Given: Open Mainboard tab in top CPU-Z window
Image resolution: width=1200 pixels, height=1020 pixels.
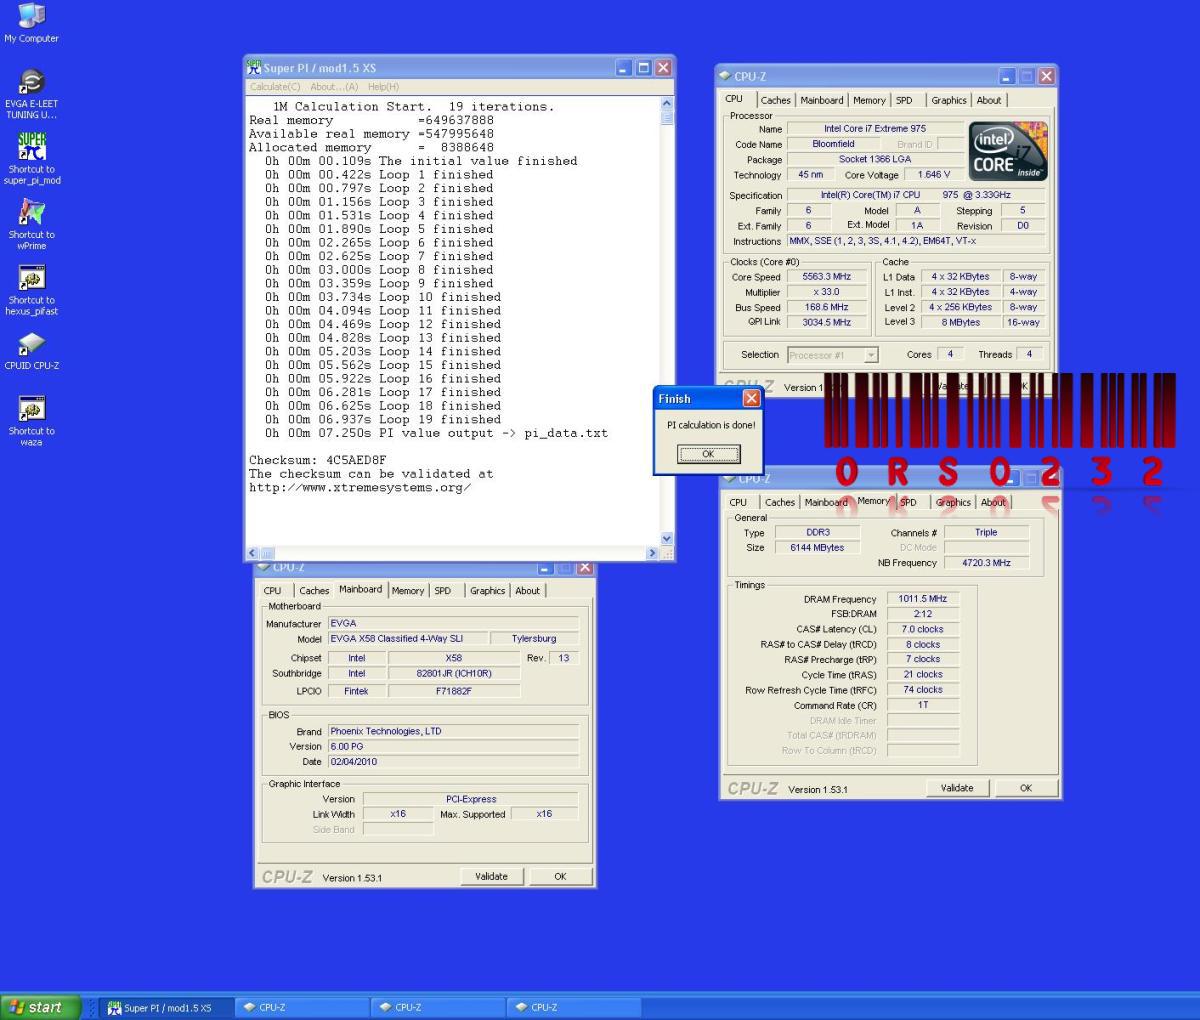Looking at the screenshot, I should click(822, 100).
